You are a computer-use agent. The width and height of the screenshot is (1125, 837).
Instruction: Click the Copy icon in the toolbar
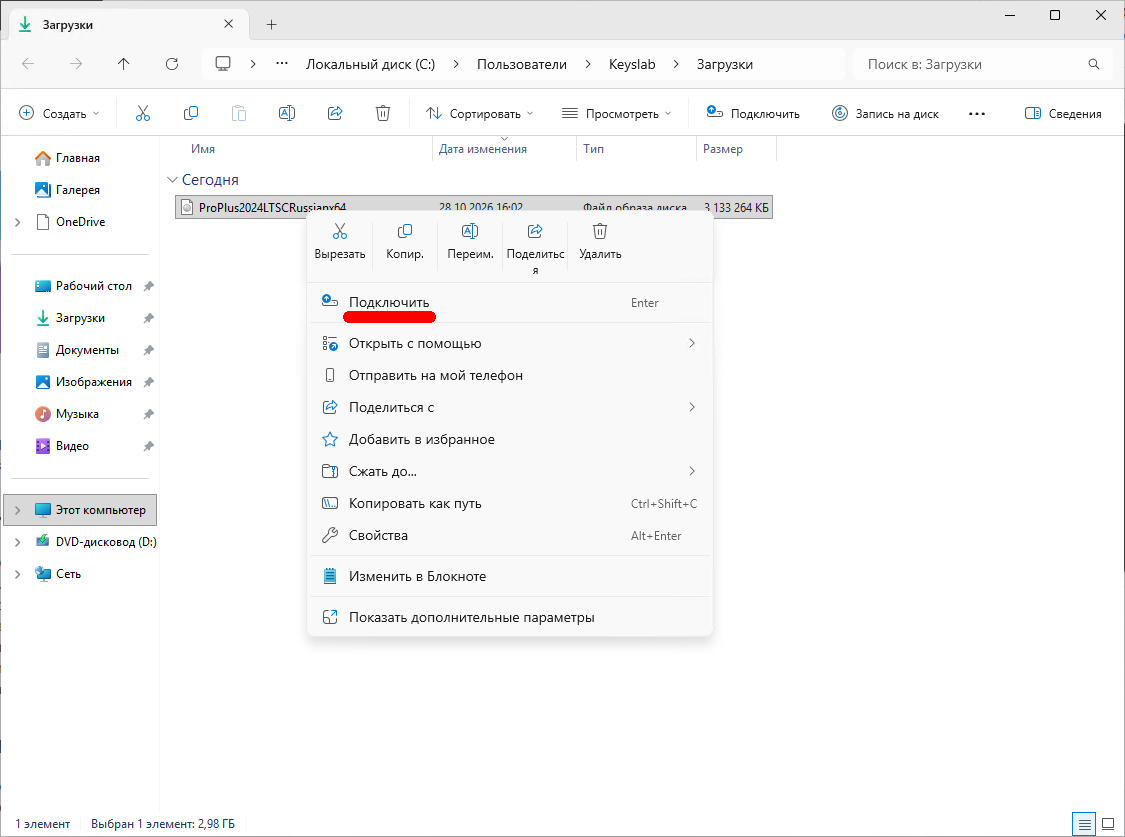(191, 113)
